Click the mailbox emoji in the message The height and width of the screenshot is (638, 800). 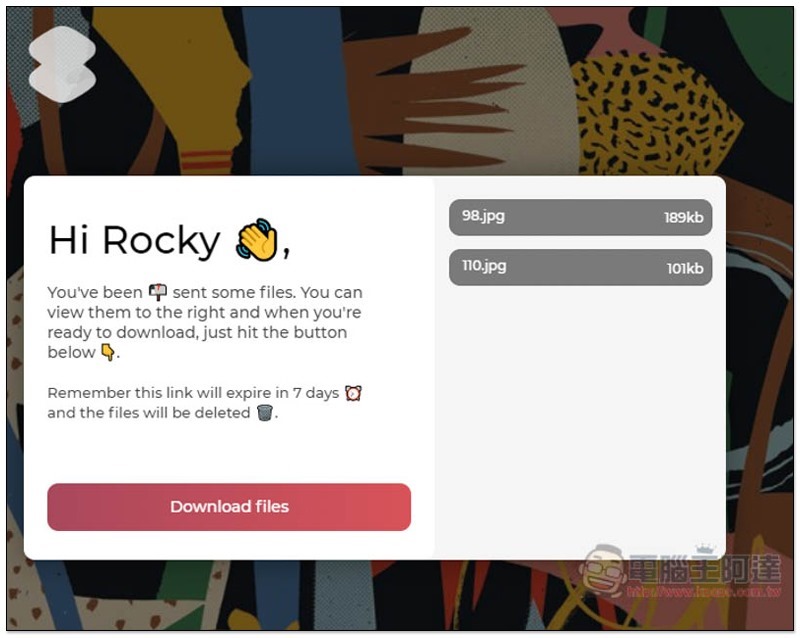(158, 292)
